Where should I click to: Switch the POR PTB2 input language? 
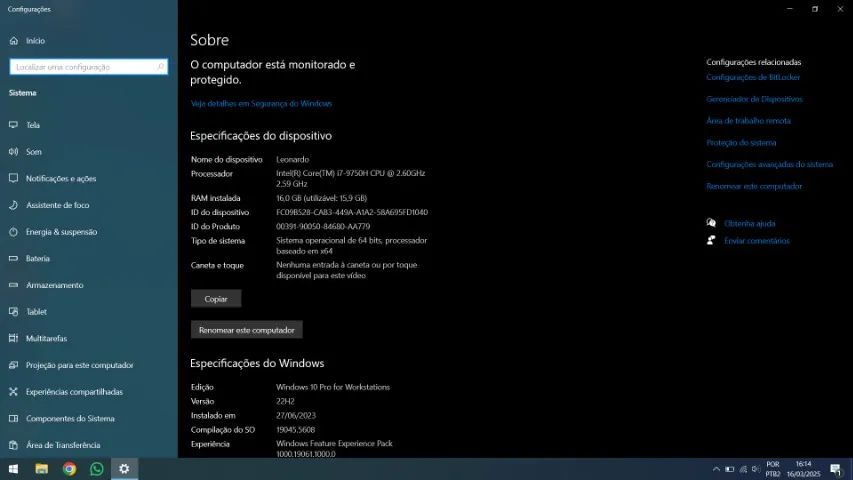coord(773,469)
